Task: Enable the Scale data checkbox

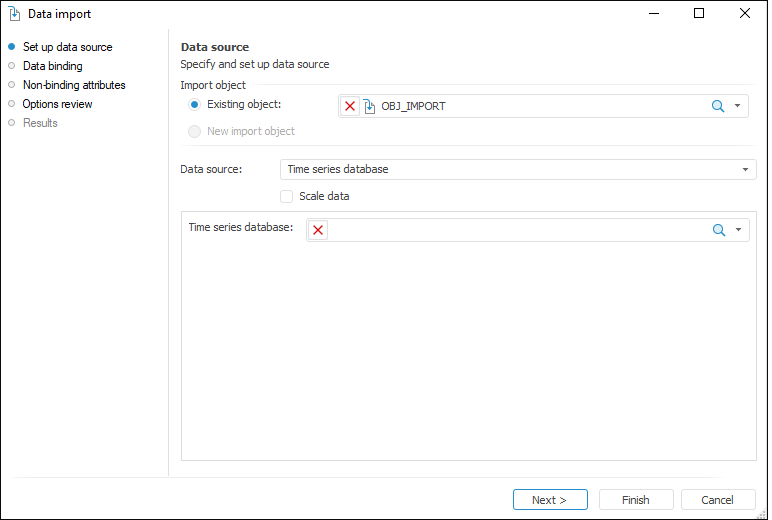Action: pos(287,196)
